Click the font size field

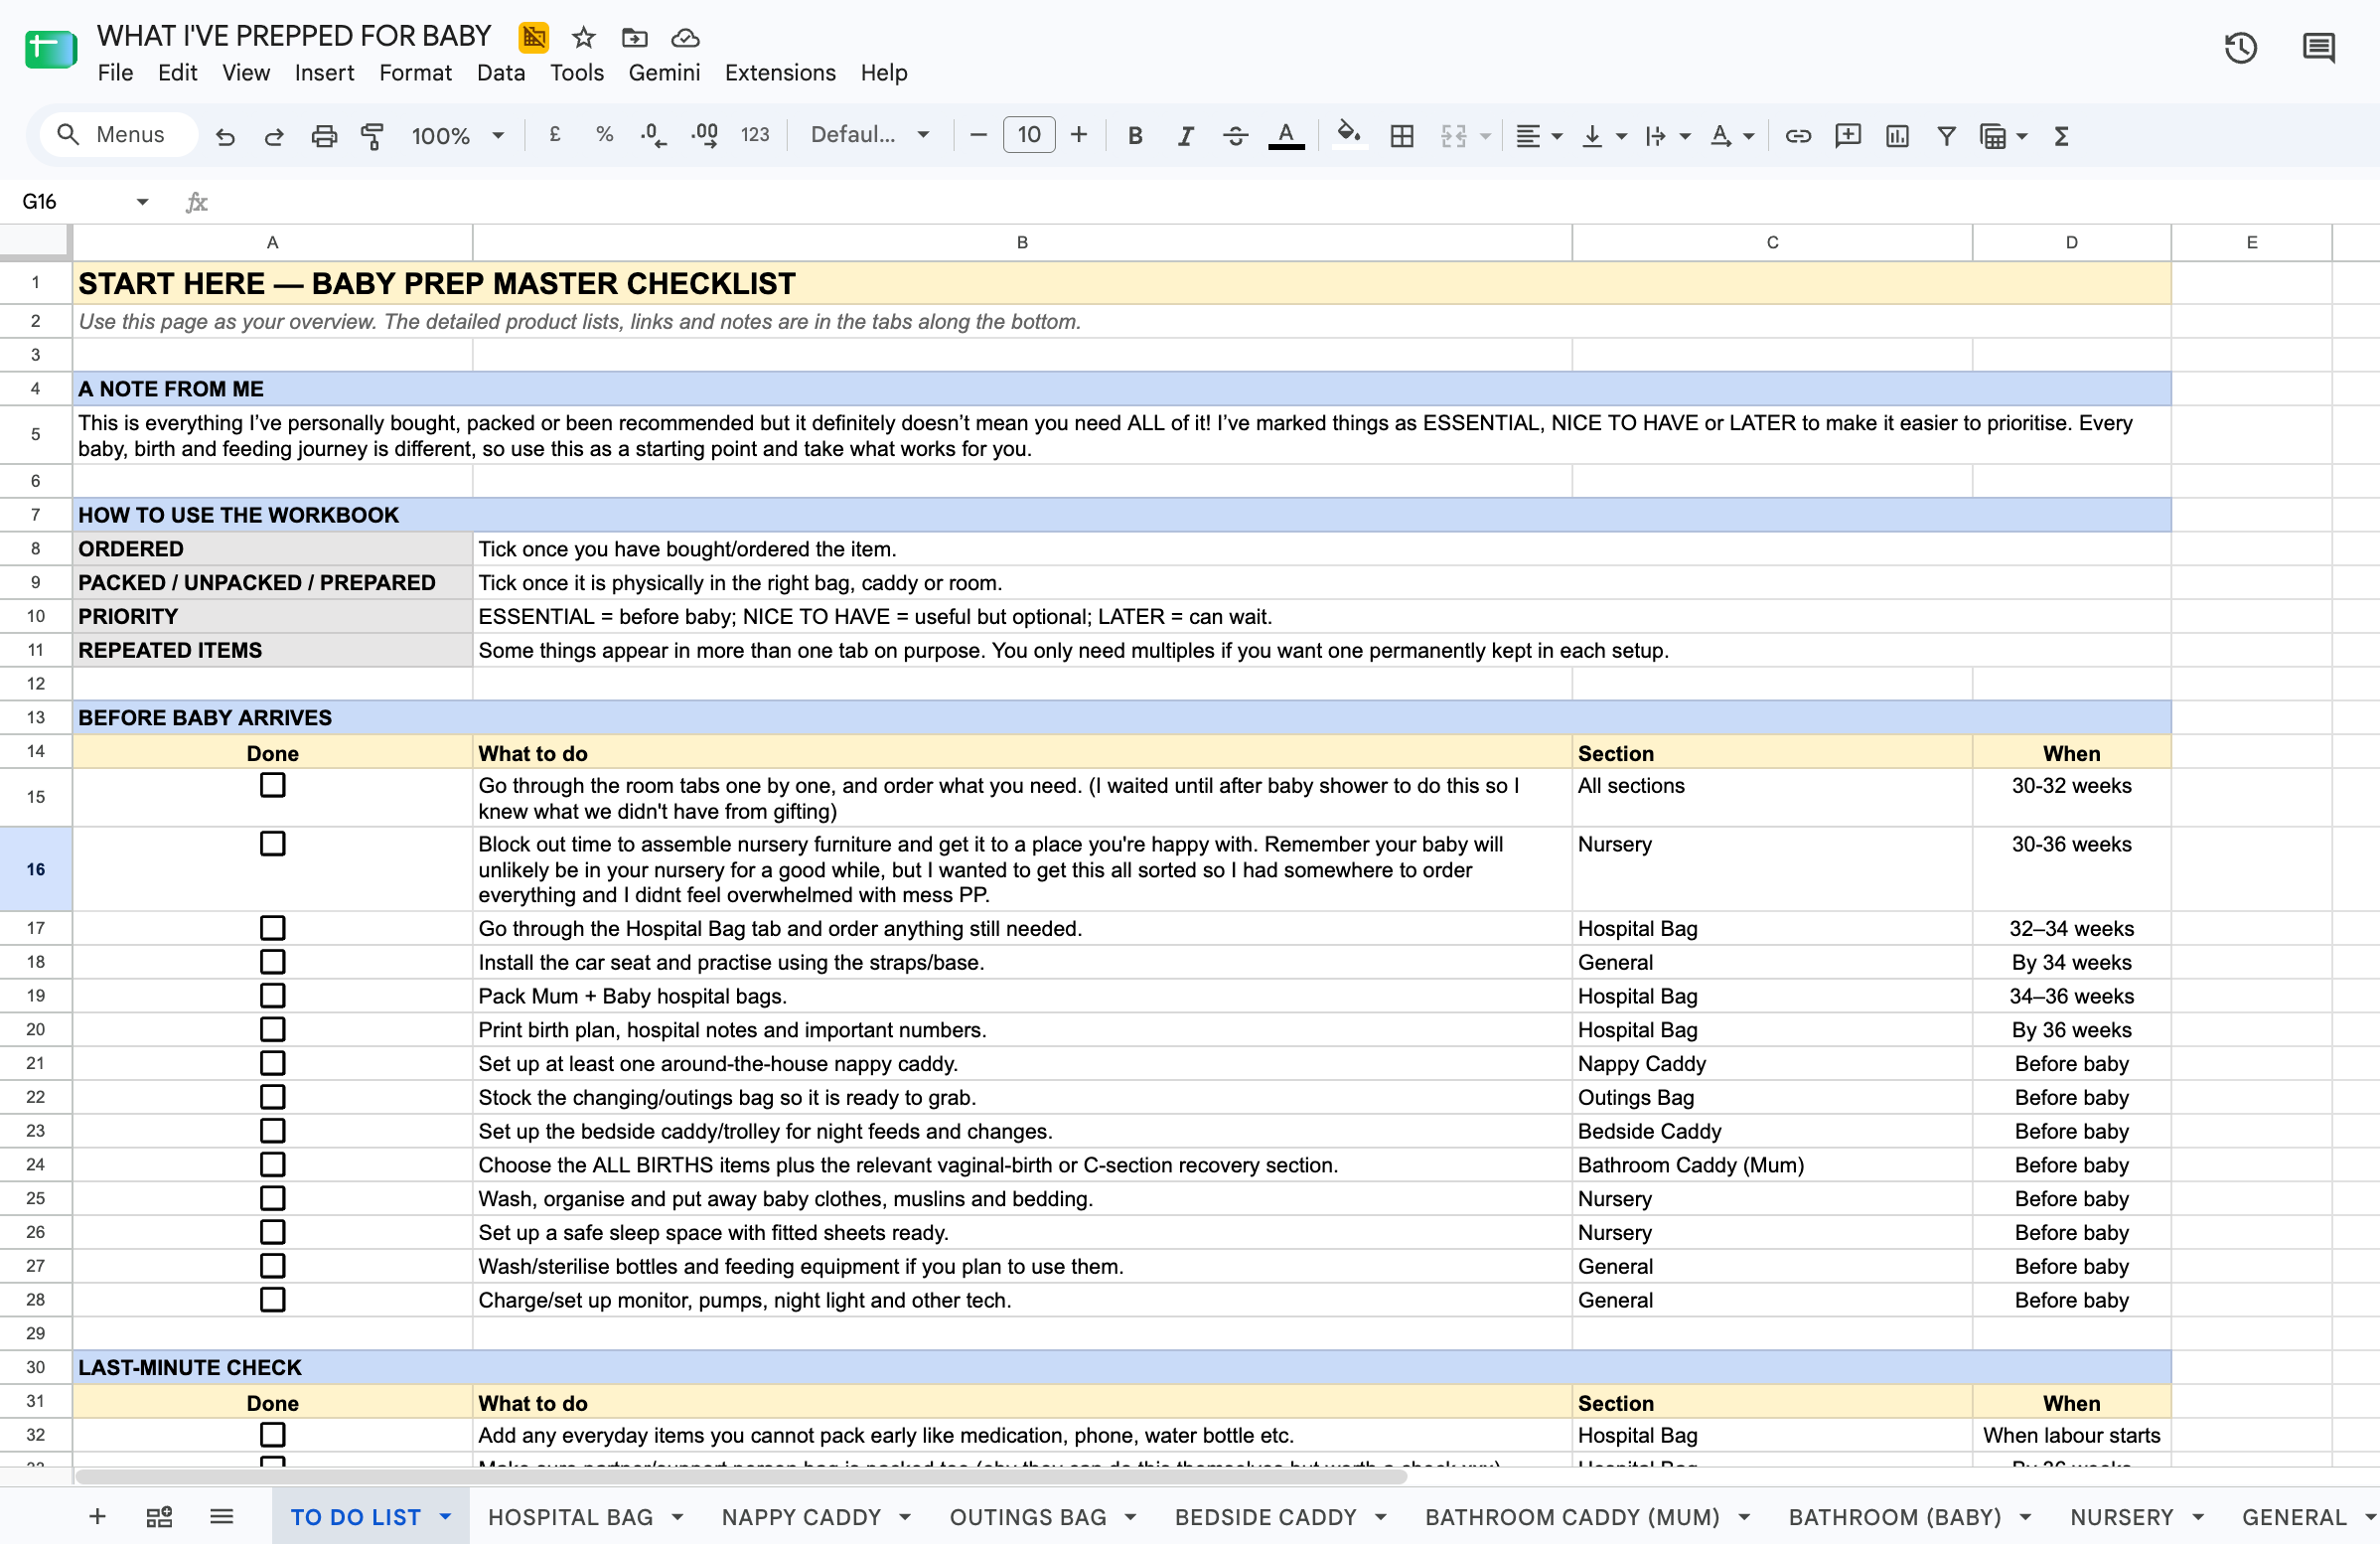[x=1029, y=135]
